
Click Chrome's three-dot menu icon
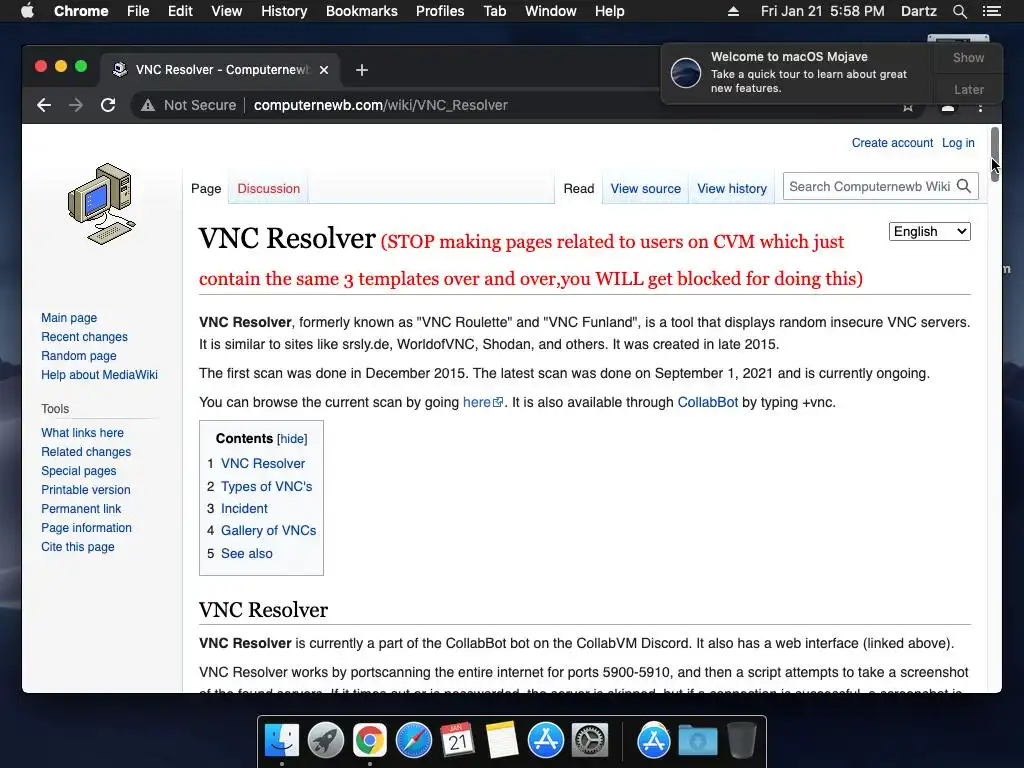(x=980, y=106)
